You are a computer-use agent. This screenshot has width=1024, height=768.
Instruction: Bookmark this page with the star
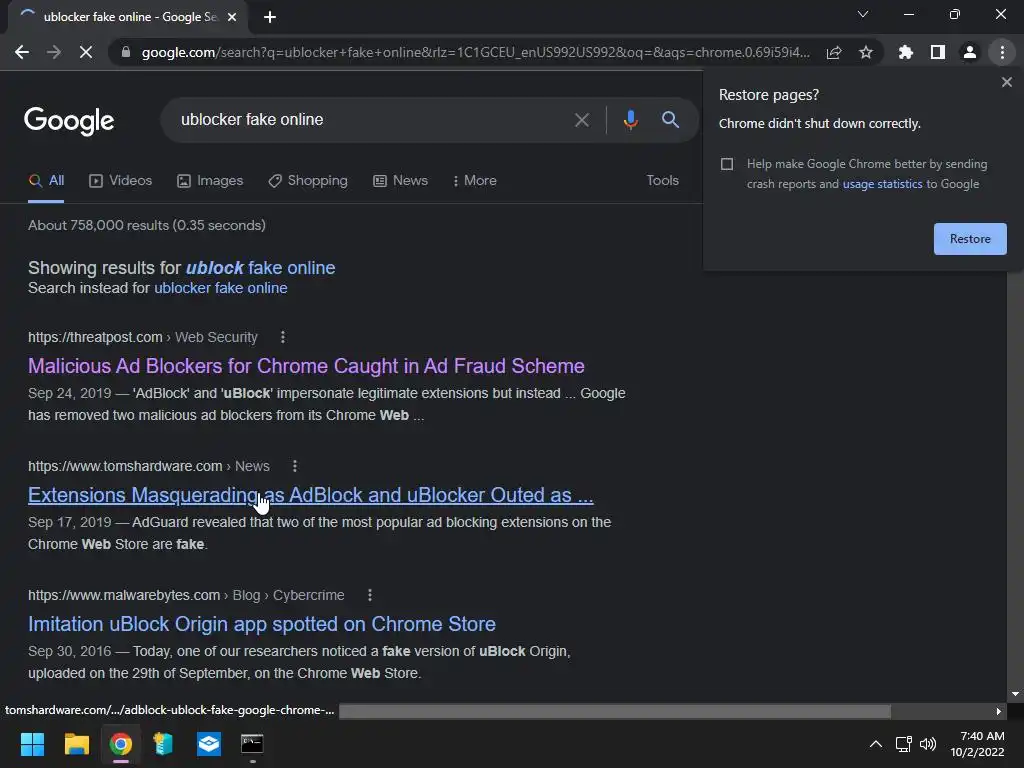tap(866, 52)
